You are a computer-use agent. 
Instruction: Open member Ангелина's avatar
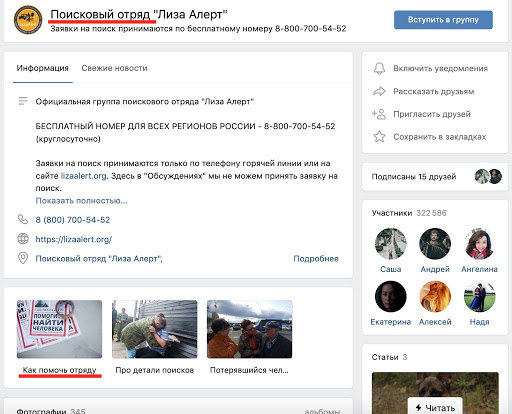coord(479,244)
